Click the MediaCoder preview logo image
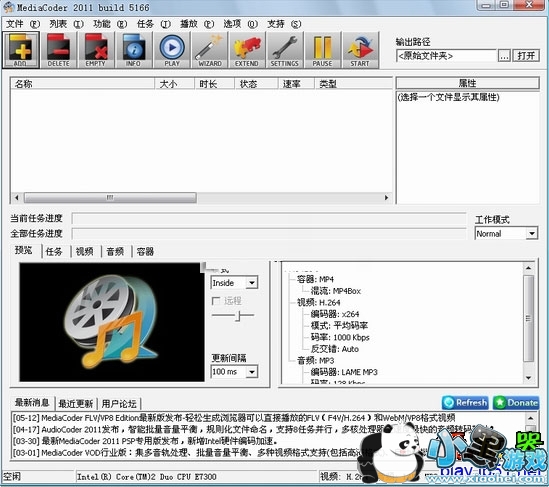 click(x=112, y=322)
